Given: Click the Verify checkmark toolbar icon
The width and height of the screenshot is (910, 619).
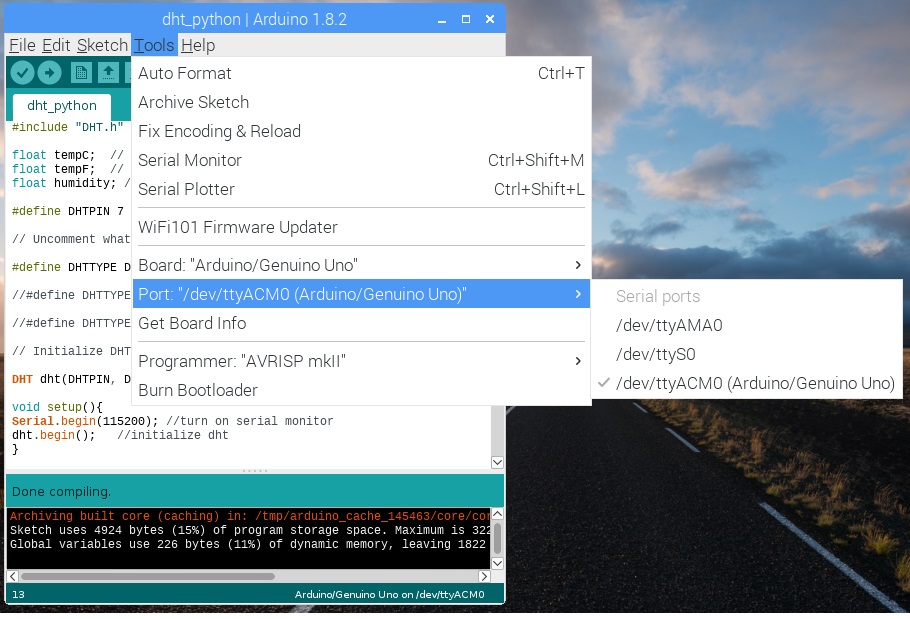Looking at the screenshot, I should pyautogui.click(x=22, y=73).
